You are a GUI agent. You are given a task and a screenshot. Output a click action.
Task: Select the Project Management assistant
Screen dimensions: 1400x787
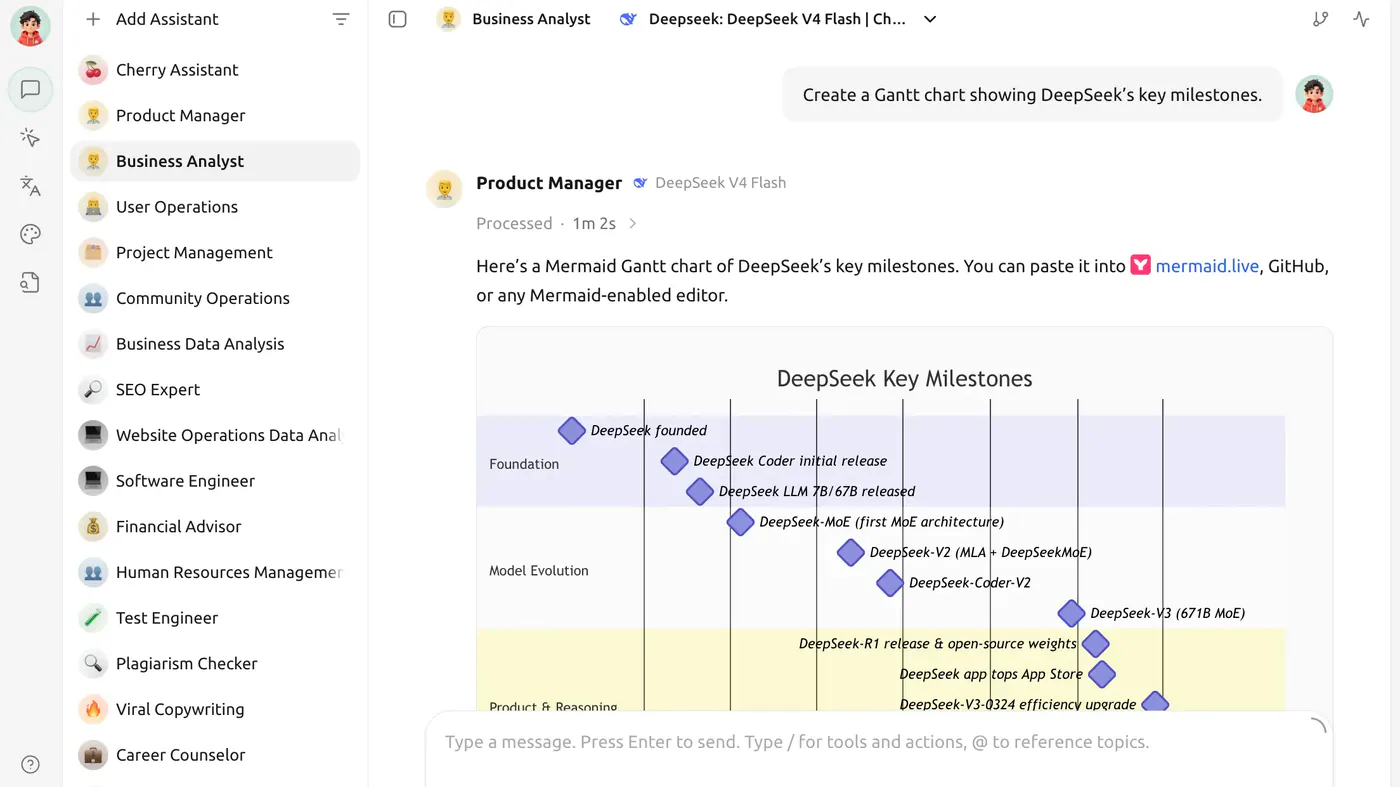point(215,253)
